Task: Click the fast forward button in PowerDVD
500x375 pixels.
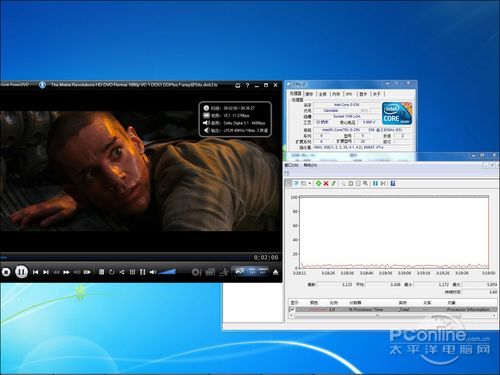Action: coord(67,272)
